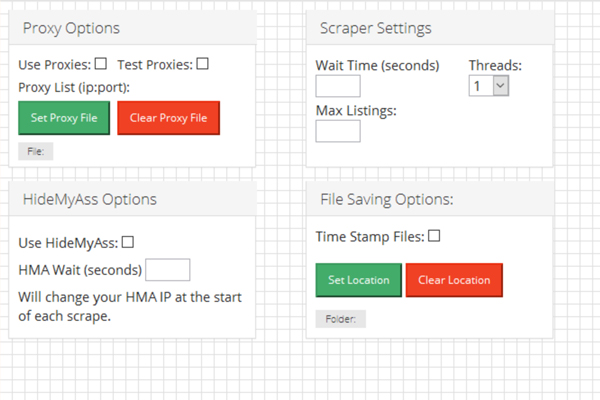Focus the HMA Wait seconds field
This screenshot has width=600, height=400.
tap(168, 269)
